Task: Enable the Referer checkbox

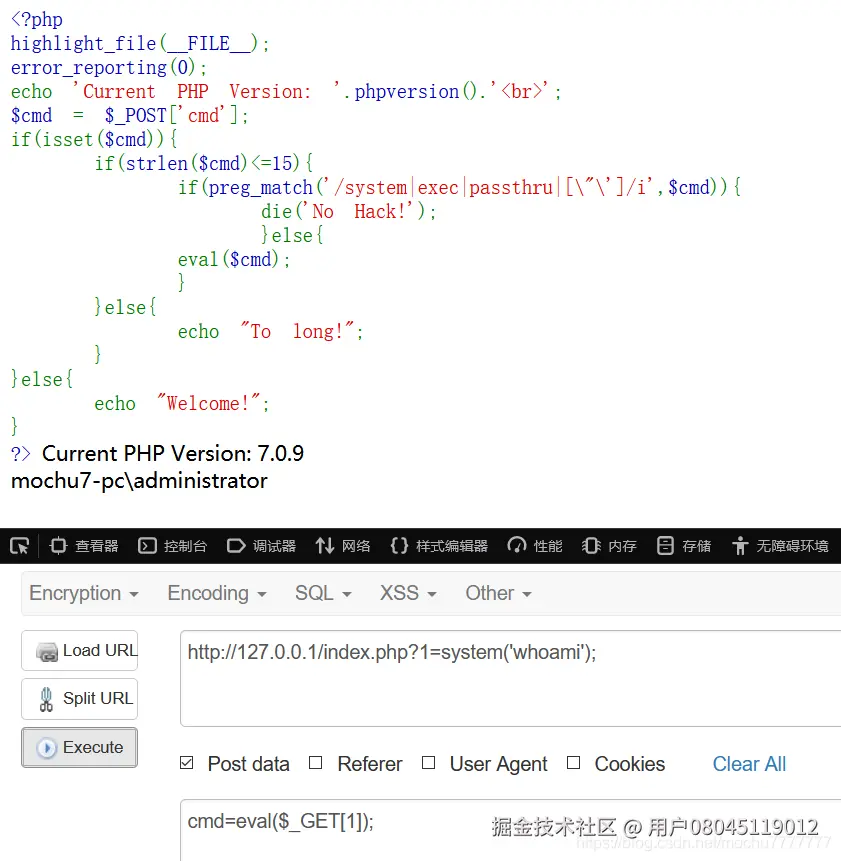Action: pos(315,763)
